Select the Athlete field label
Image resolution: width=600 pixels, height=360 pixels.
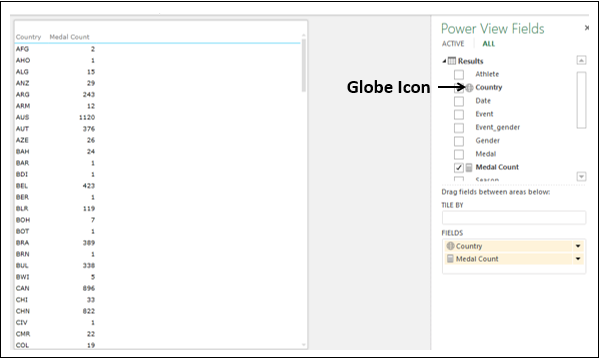click(x=487, y=74)
